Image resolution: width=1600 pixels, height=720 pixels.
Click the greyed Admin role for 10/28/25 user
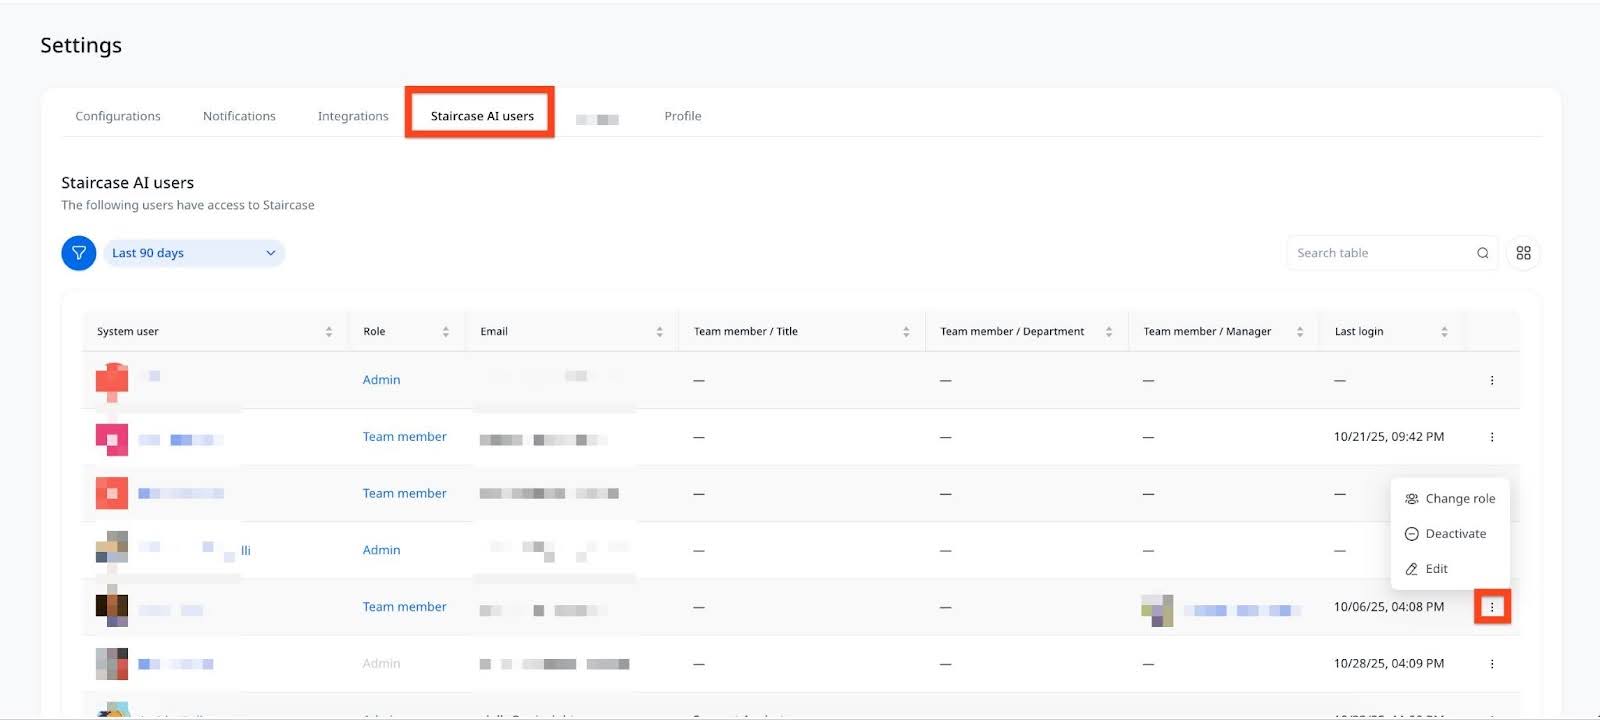pos(381,664)
